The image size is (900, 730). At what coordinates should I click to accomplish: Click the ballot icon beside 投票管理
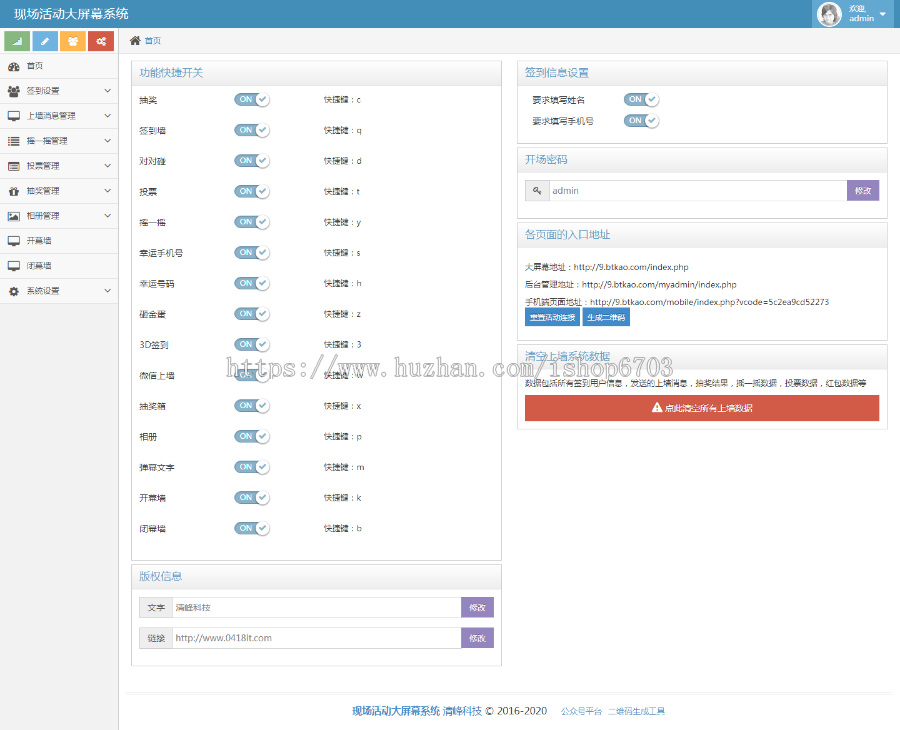click(14, 166)
